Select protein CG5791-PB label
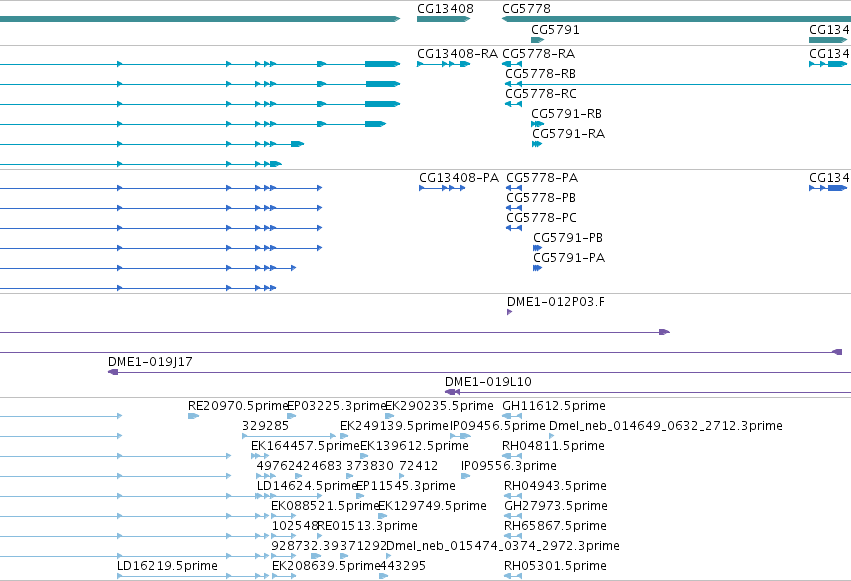This screenshot has width=851, height=581. 568,238
